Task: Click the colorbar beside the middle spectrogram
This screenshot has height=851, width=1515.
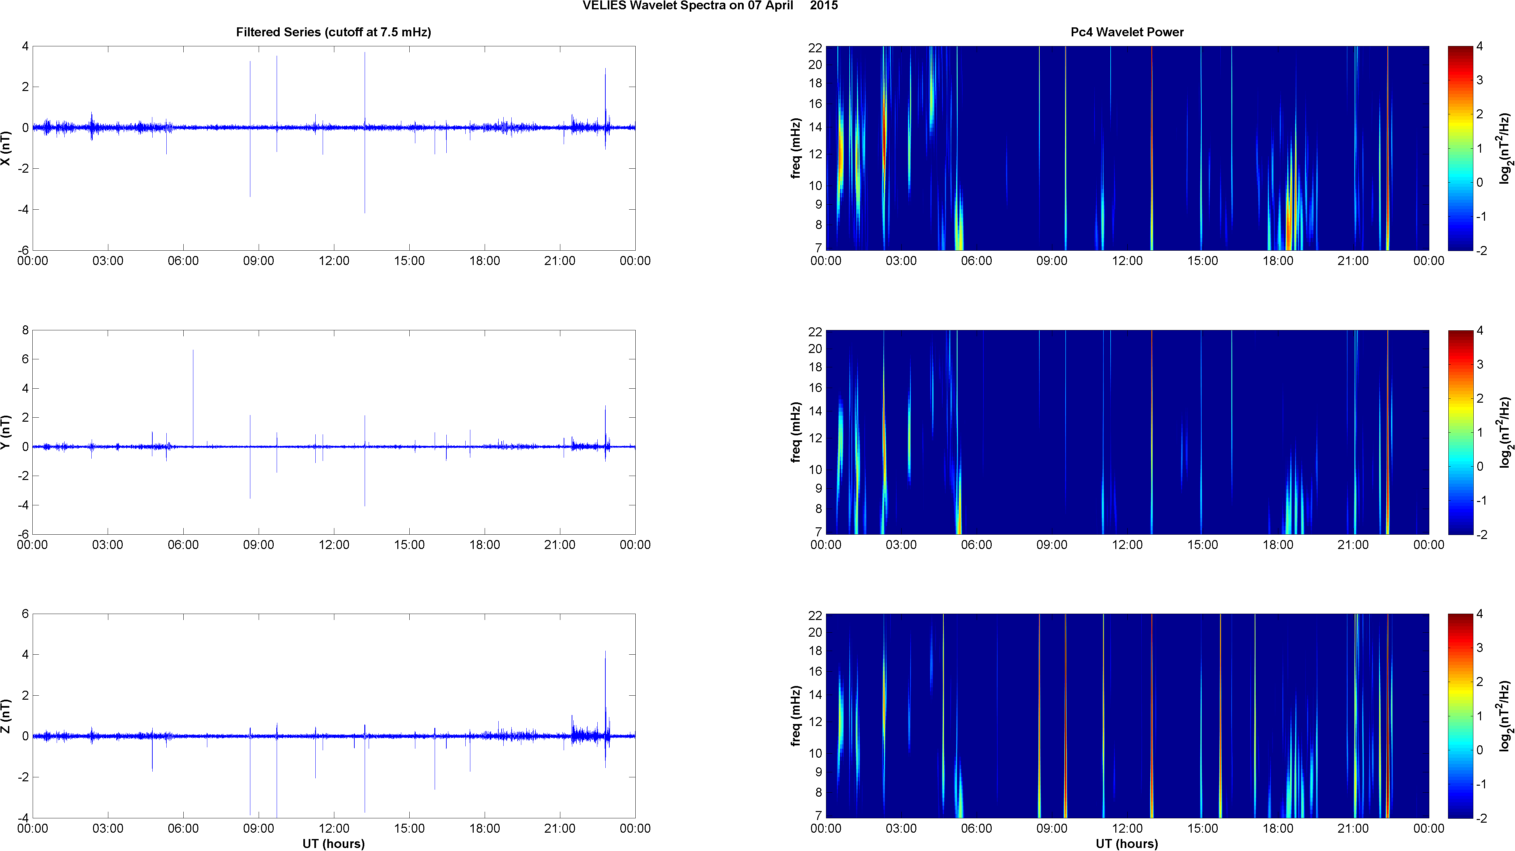Action: pos(1460,432)
